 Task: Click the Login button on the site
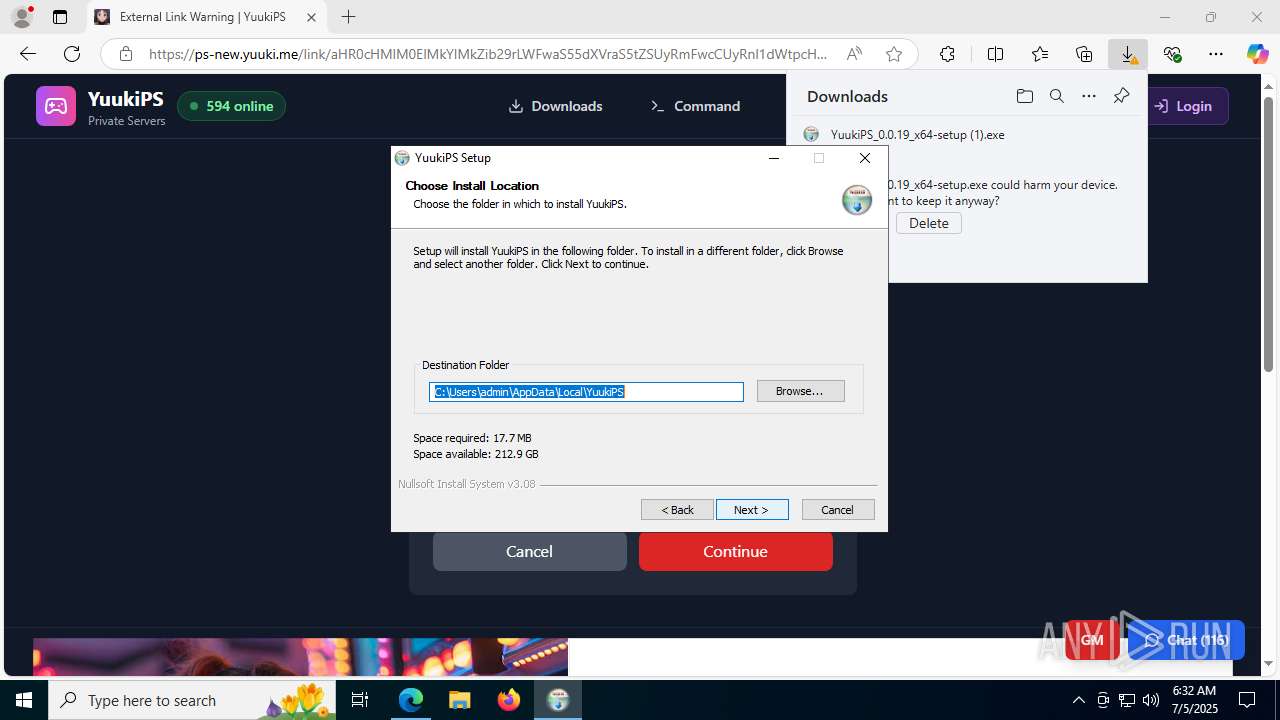(x=1183, y=106)
